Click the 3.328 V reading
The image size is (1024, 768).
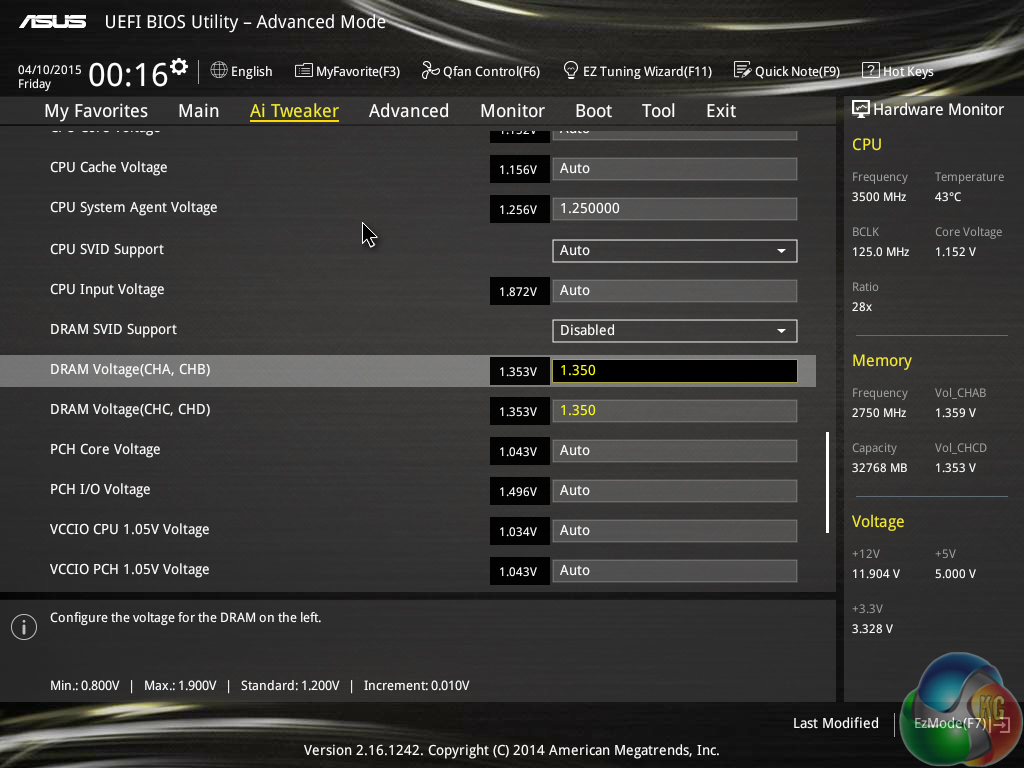click(872, 629)
